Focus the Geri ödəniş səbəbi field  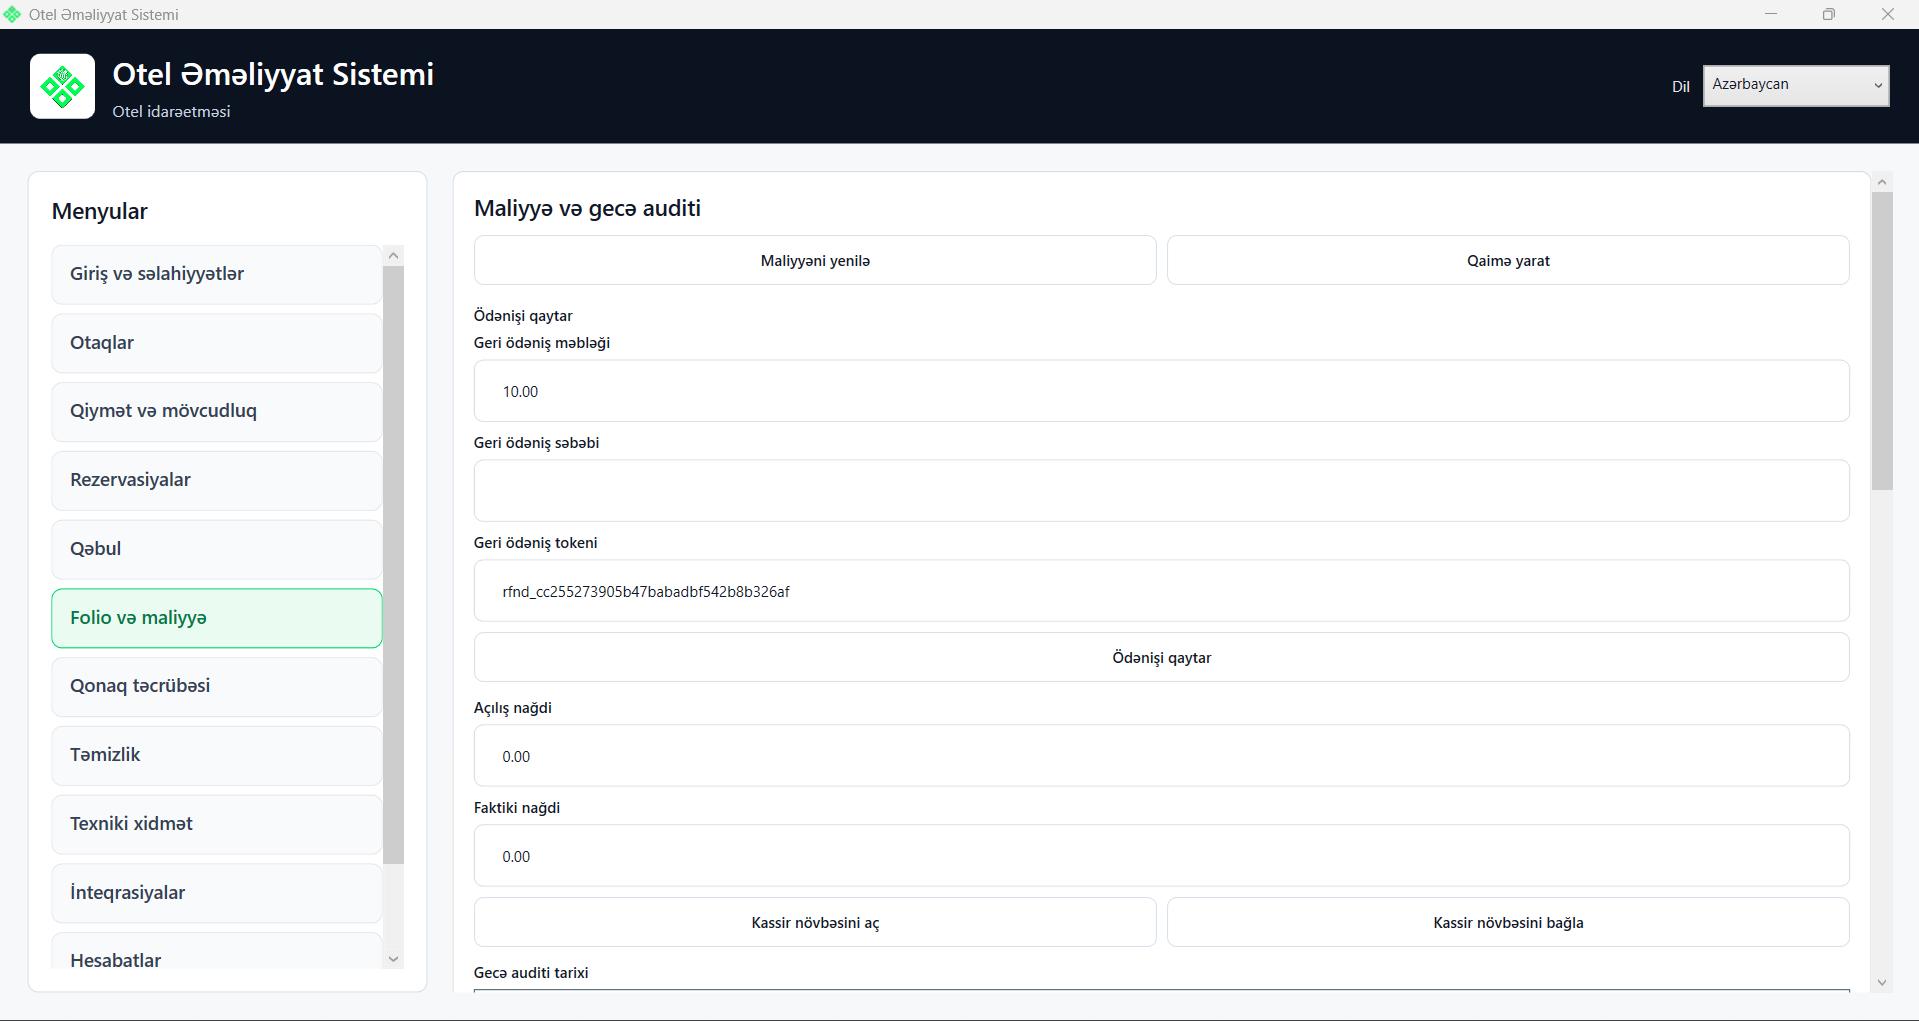(1161, 491)
